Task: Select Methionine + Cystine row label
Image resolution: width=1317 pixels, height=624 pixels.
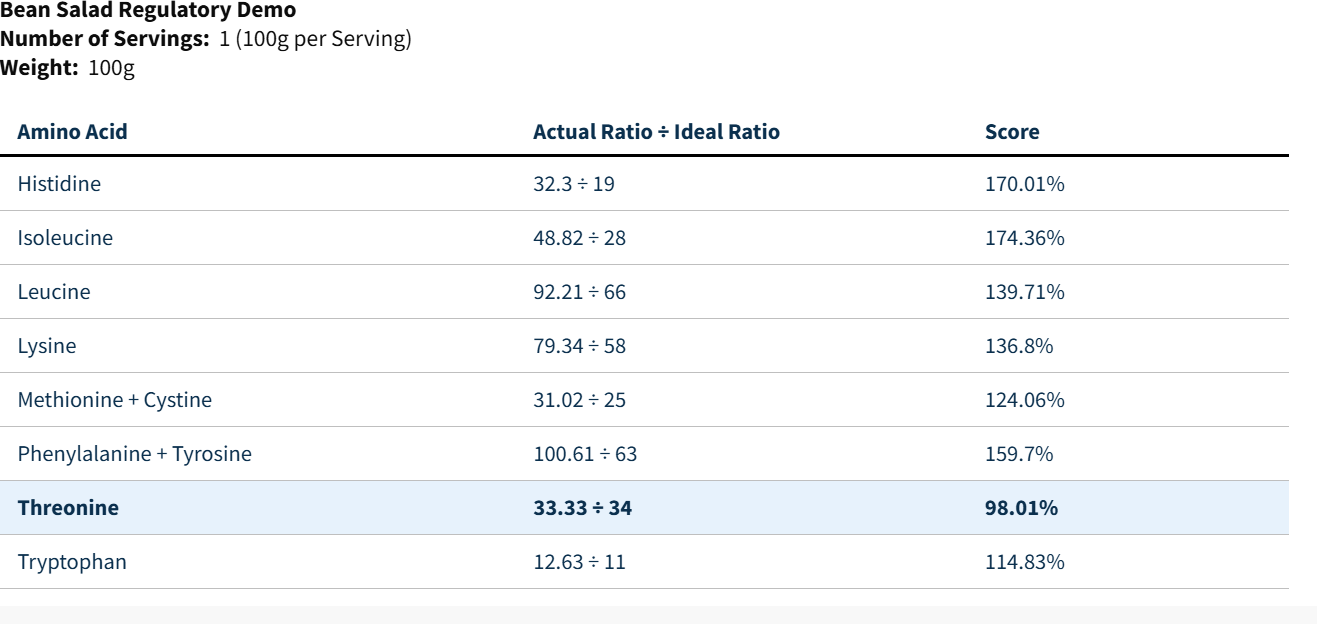Action: coord(115,400)
